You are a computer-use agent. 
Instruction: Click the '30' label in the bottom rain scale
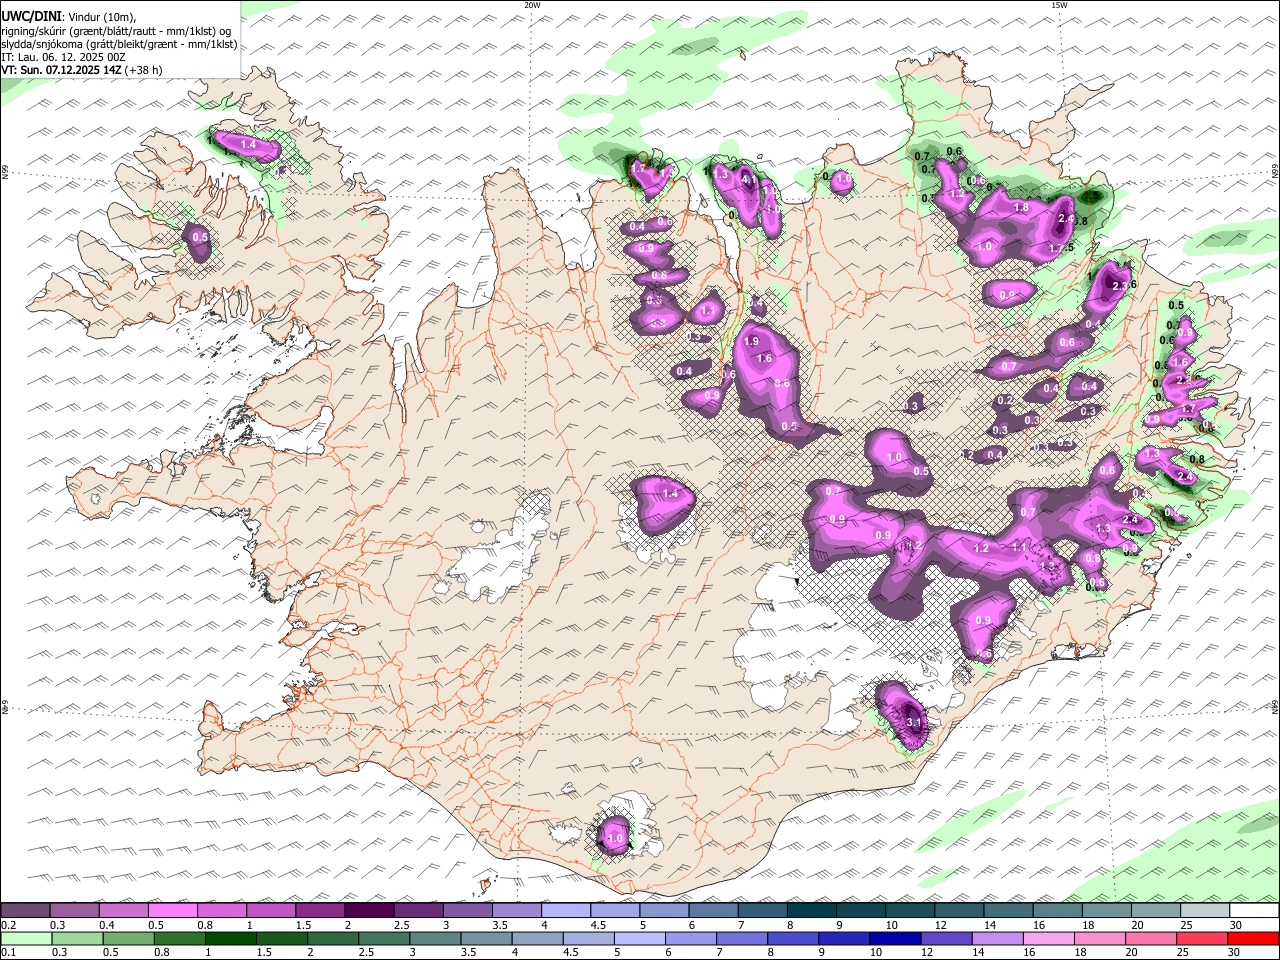(1234, 952)
